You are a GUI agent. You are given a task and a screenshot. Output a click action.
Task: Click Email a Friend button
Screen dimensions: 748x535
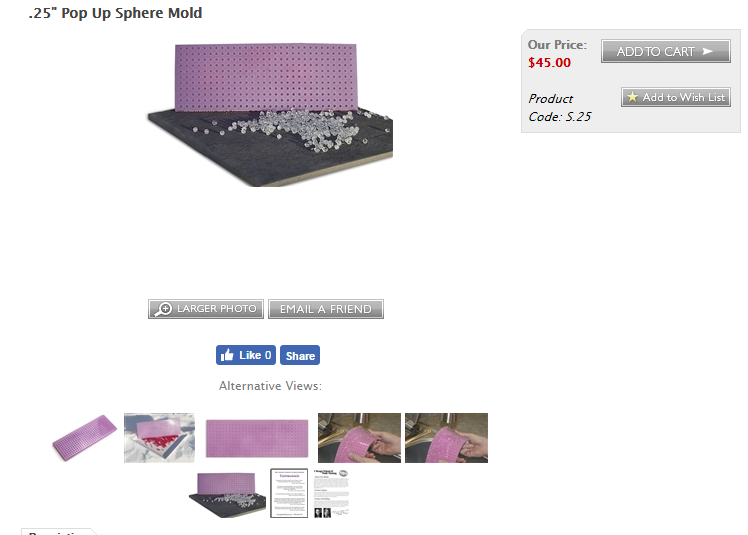(326, 309)
